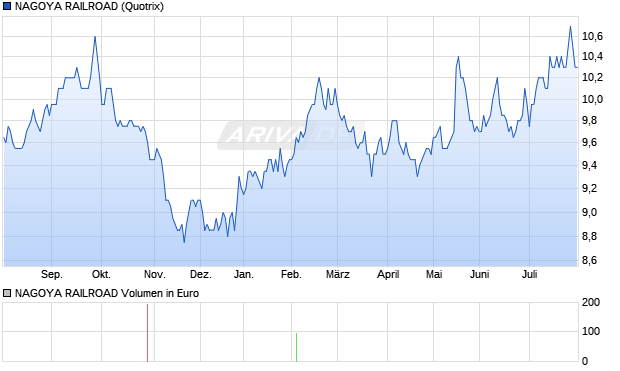Click the 'Juni' month axis label
Screen dimensions: 620x371
pos(480,274)
